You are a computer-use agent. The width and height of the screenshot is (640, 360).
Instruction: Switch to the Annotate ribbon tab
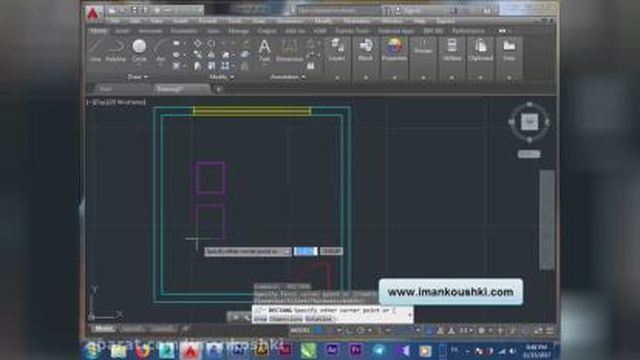tap(150, 31)
